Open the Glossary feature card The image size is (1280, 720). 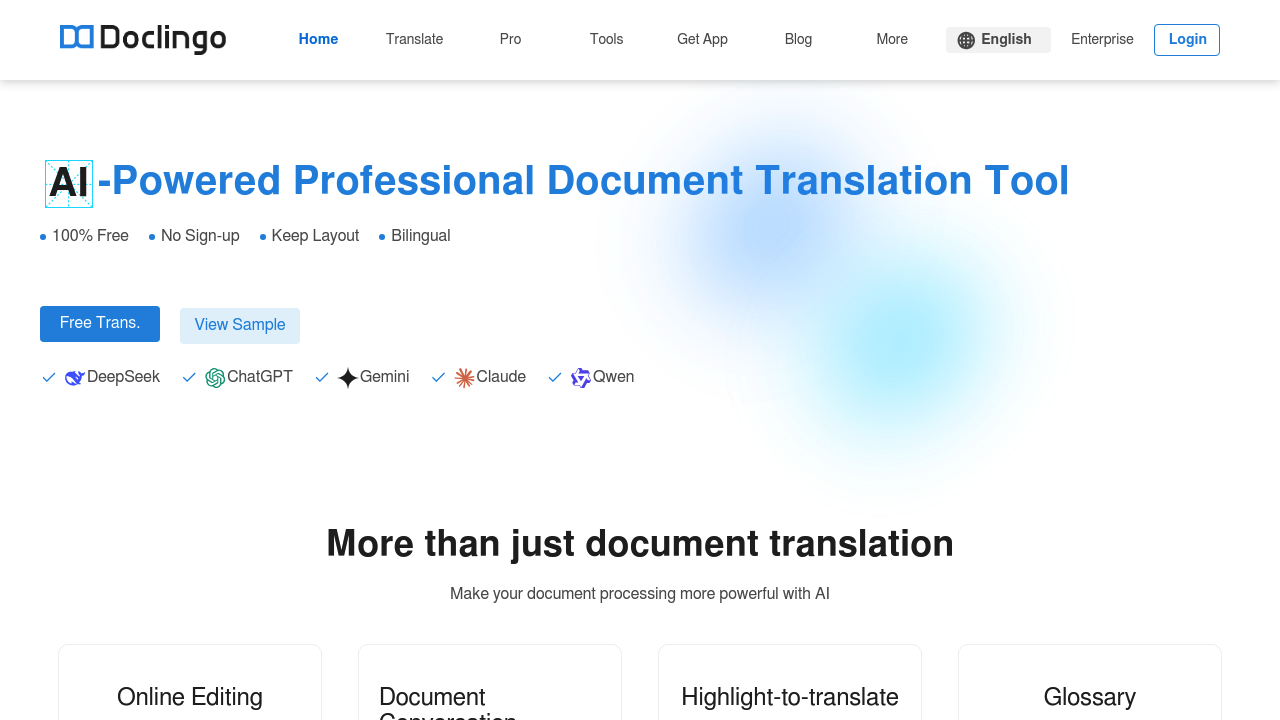1089,697
